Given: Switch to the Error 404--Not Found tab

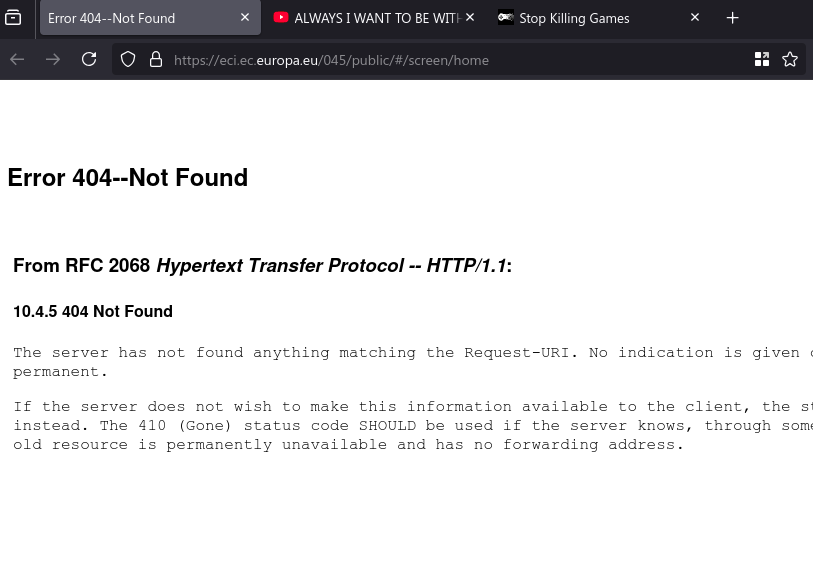Looking at the screenshot, I should (150, 18).
